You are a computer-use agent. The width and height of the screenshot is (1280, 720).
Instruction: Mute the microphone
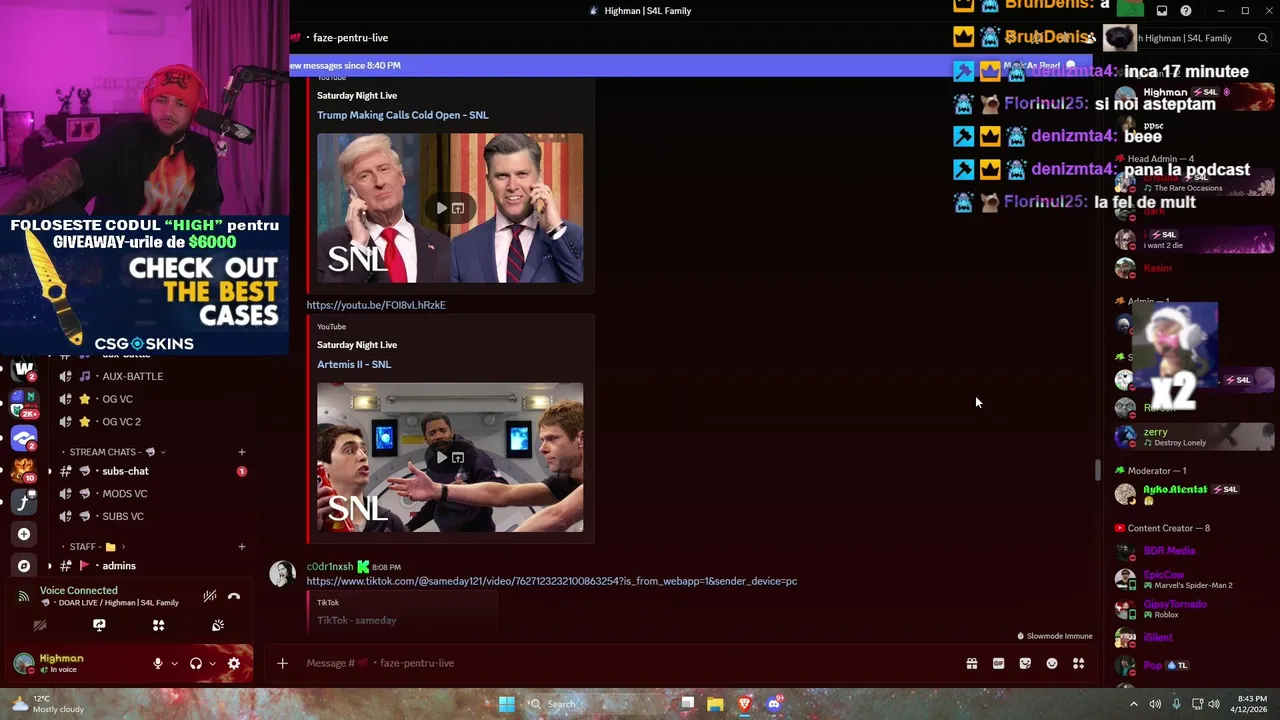pos(157,663)
